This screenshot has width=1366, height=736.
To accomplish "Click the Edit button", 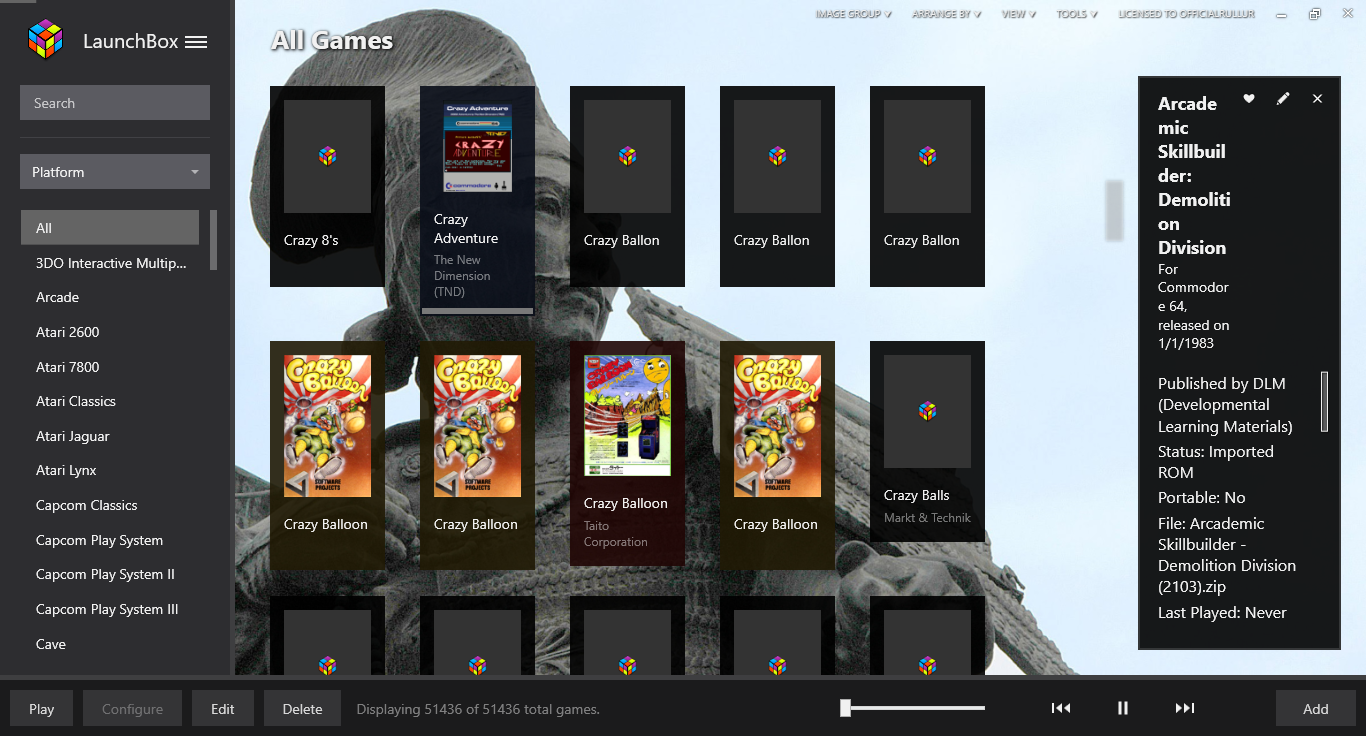I will pyautogui.click(x=223, y=708).
